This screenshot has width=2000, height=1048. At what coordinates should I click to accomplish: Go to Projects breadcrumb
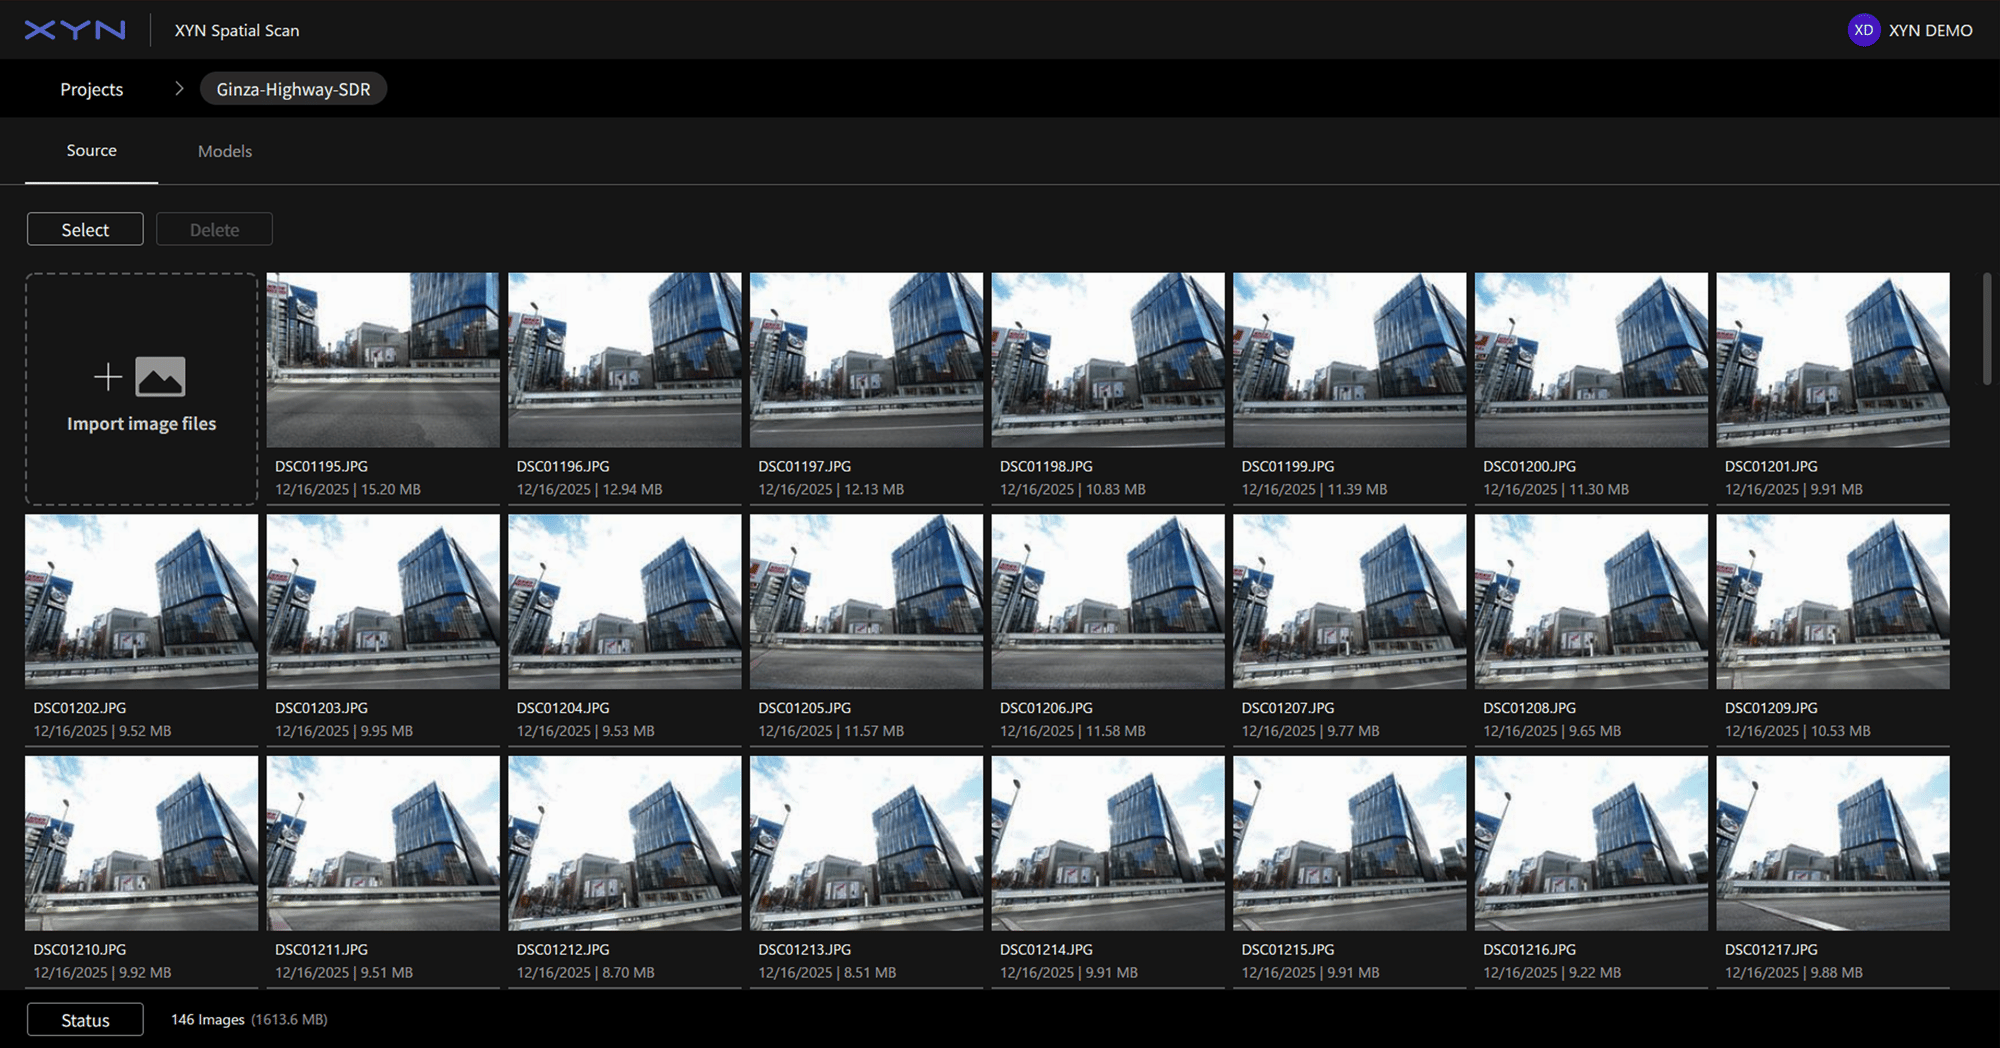pyautogui.click(x=92, y=89)
